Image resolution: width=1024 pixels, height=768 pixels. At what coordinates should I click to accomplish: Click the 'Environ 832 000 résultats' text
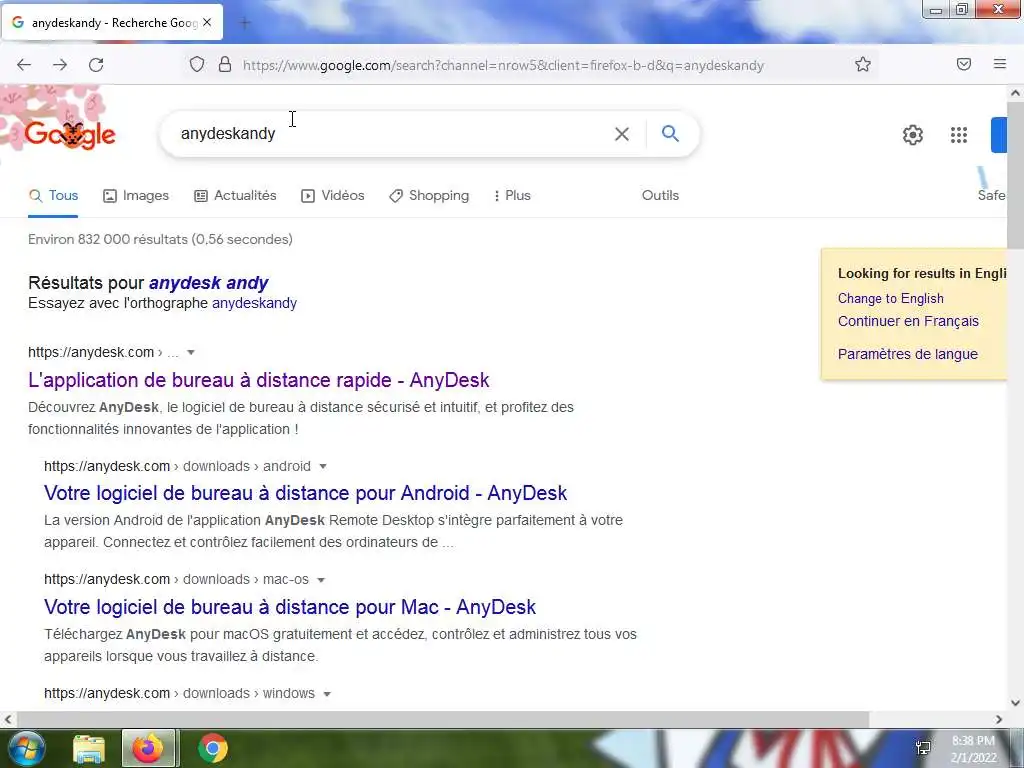pos(160,239)
